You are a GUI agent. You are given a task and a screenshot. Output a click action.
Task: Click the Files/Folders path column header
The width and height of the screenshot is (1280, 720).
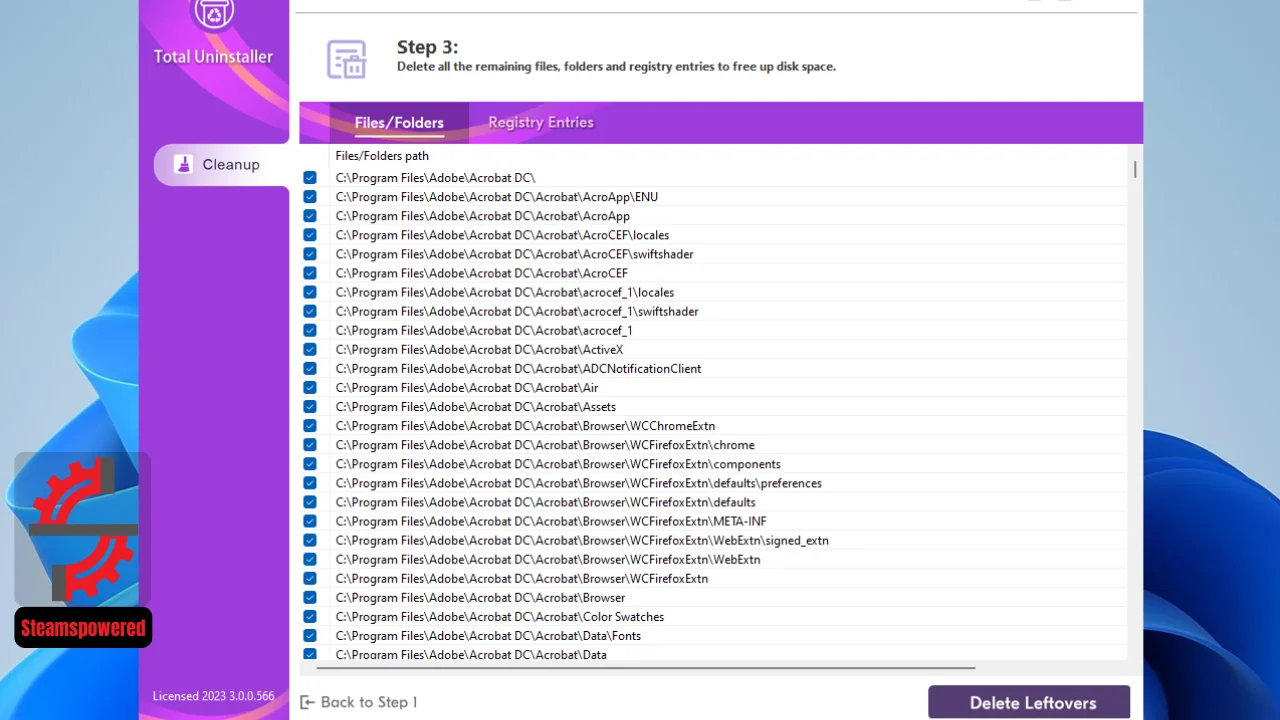pyautogui.click(x=382, y=156)
